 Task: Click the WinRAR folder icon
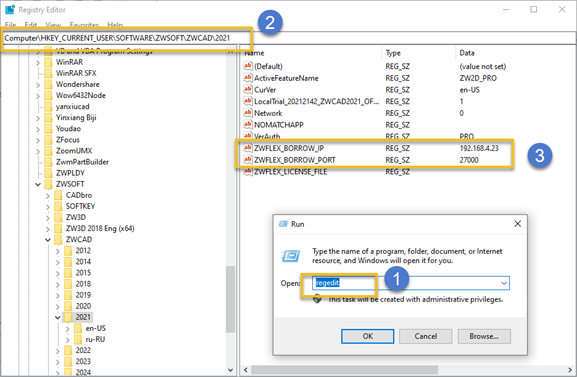point(48,62)
